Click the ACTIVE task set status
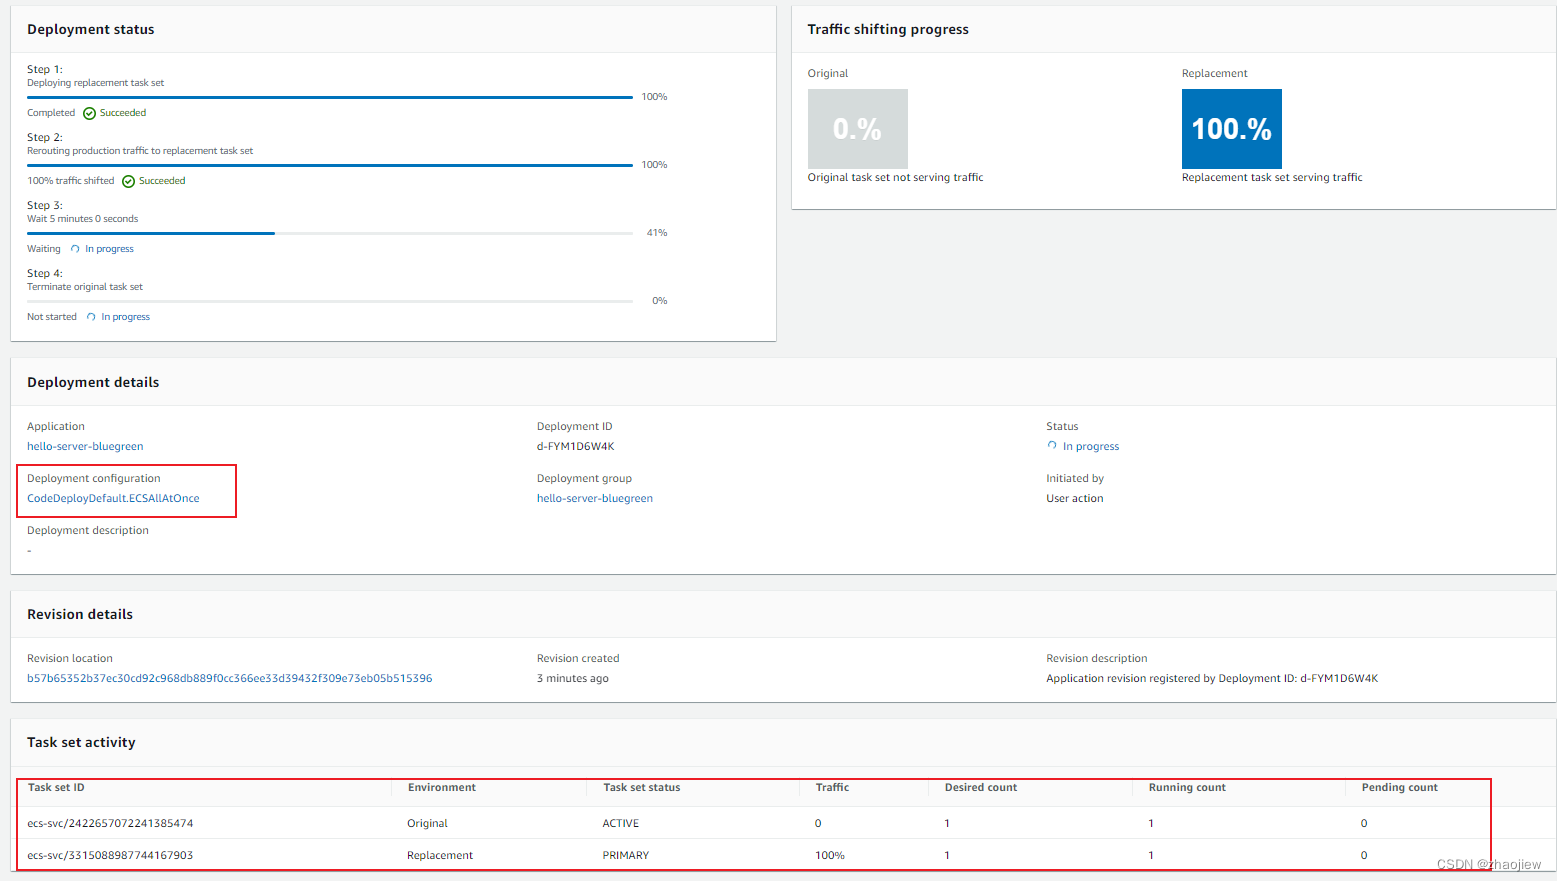Viewport: 1557px width, 881px height. 621,824
